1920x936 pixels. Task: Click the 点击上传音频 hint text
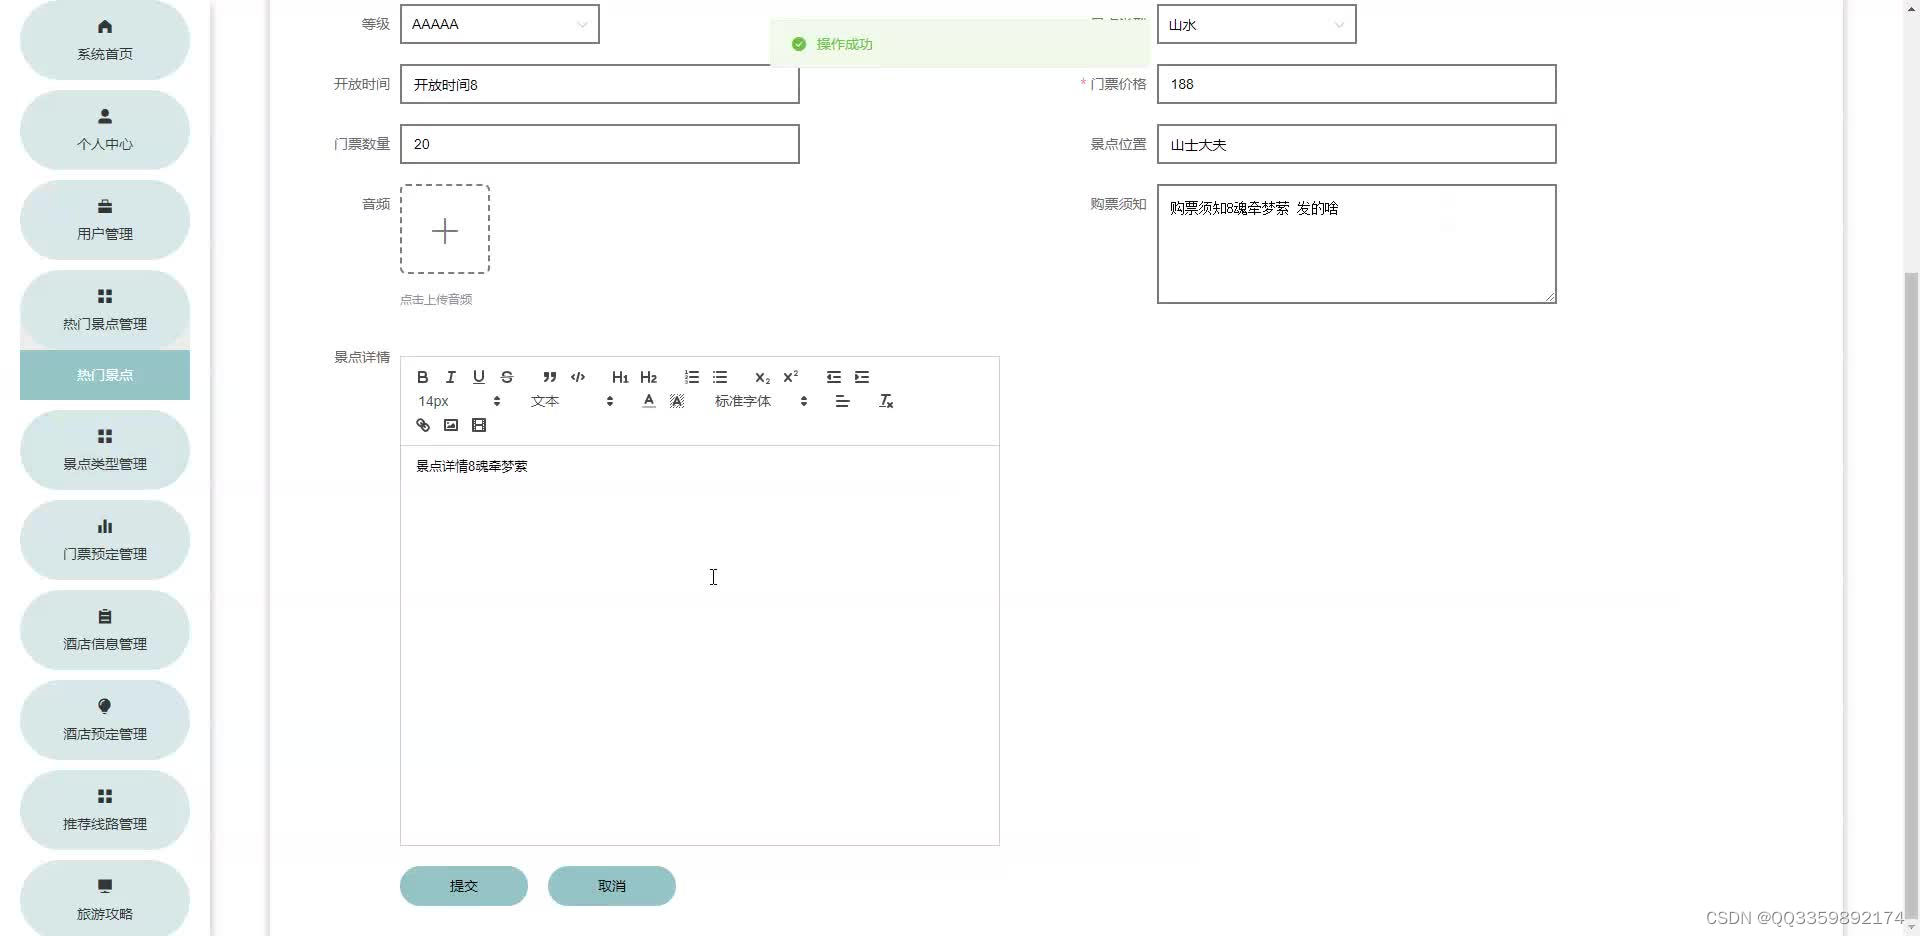coord(436,299)
